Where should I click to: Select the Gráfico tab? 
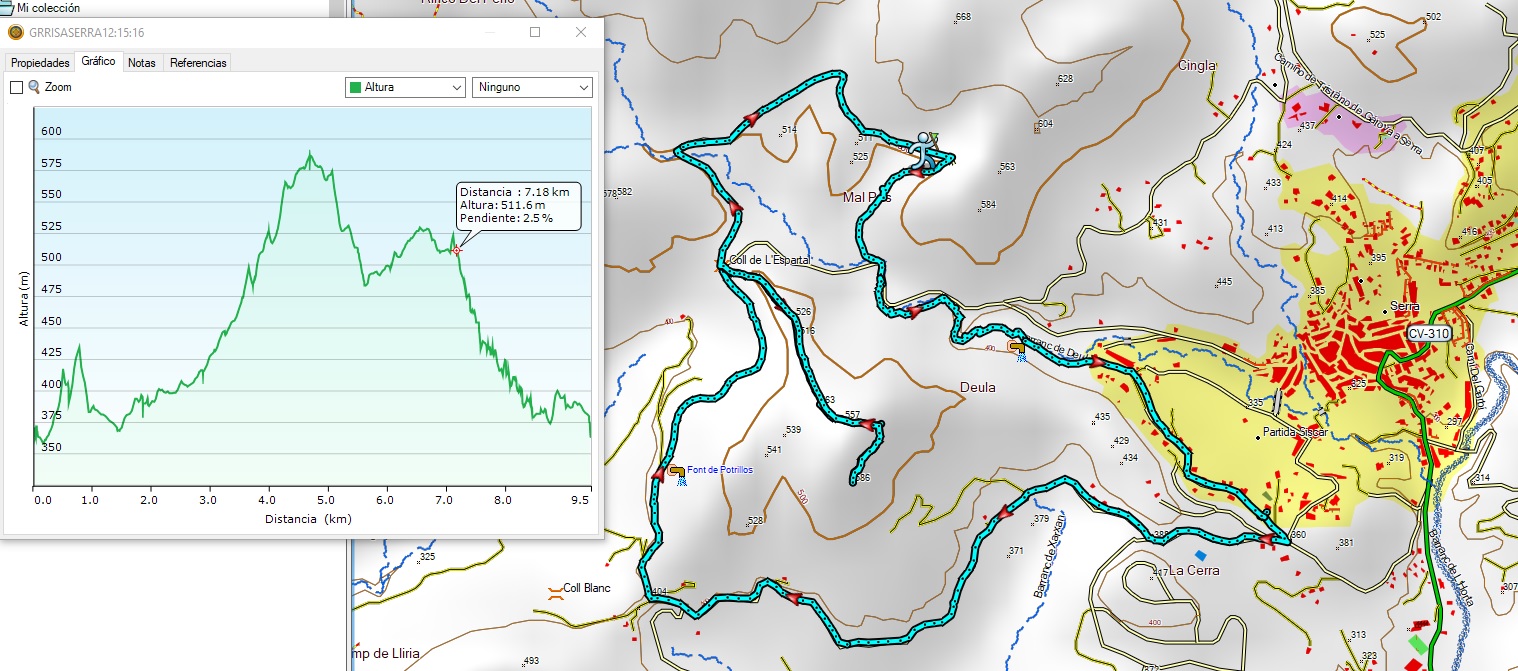(98, 61)
